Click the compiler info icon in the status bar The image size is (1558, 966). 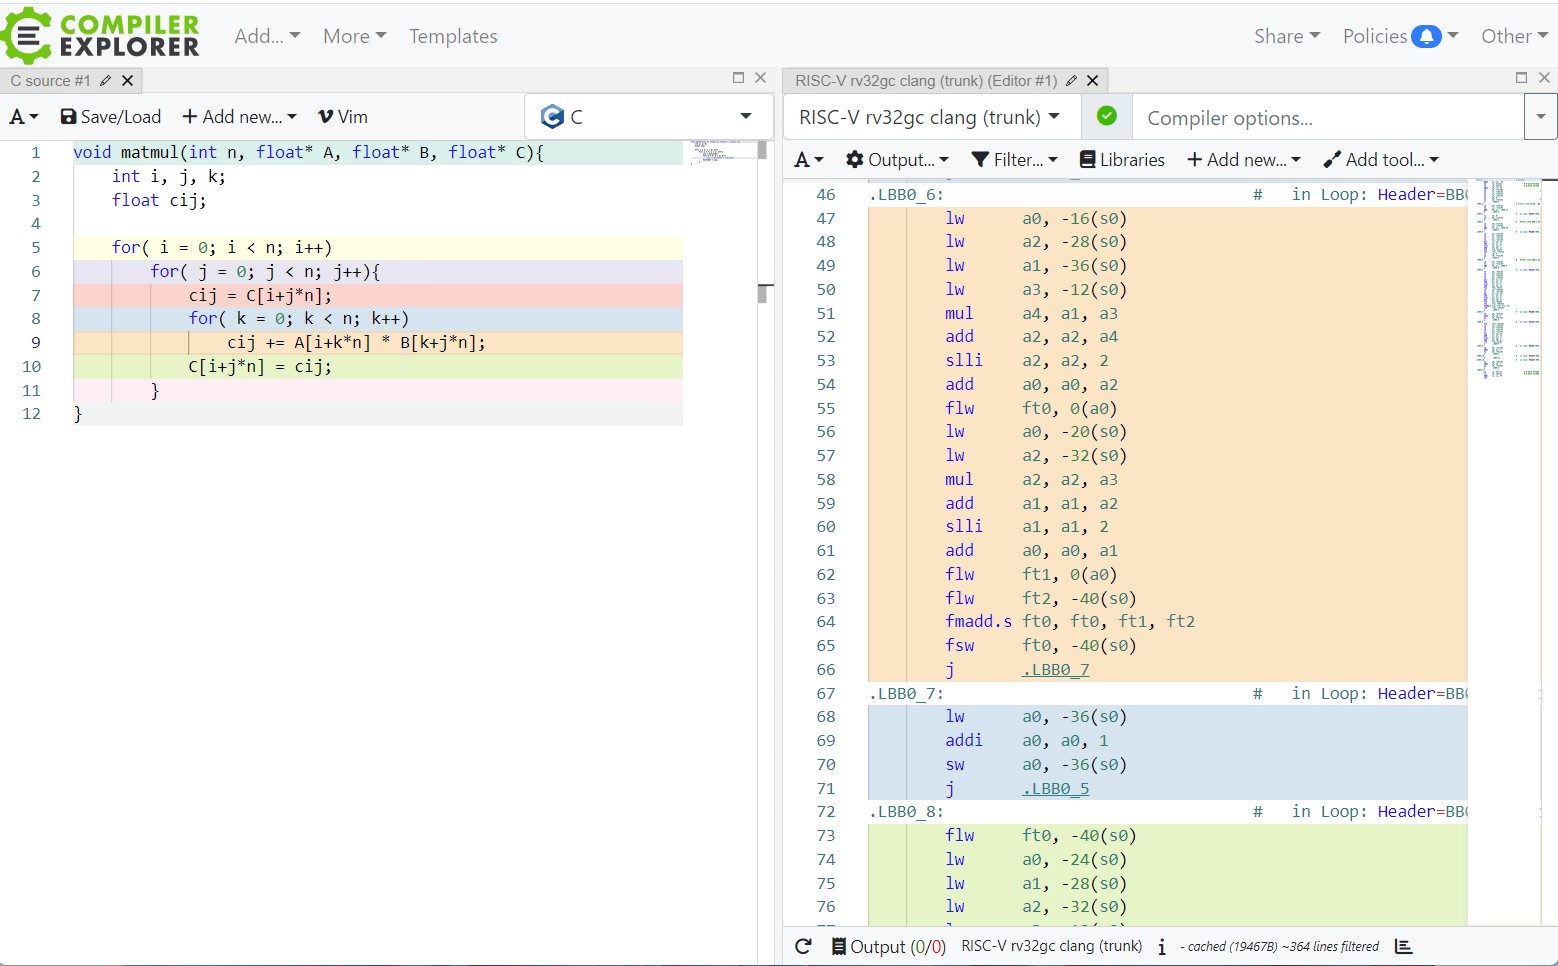click(x=1161, y=946)
